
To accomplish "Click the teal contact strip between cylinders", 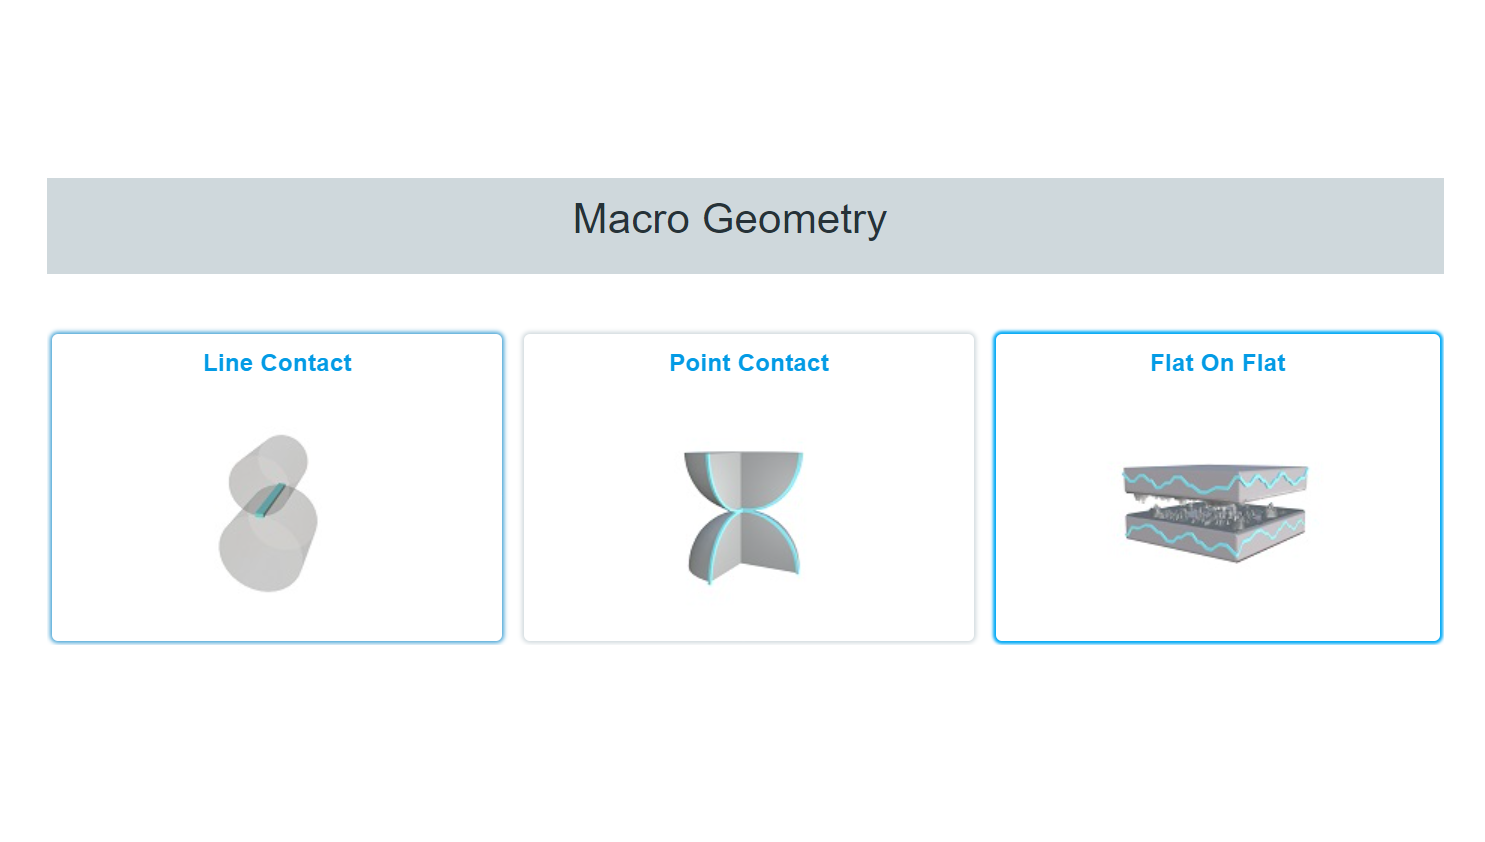I will pyautogui.click(x=268, y=500).
